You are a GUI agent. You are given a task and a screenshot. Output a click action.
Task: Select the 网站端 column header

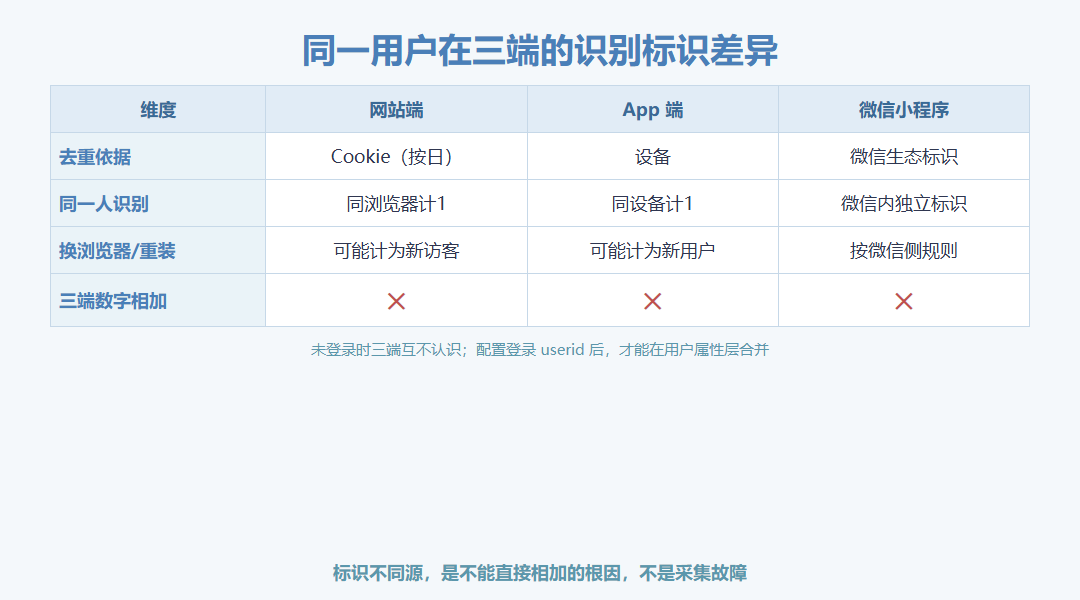(396, 110)
